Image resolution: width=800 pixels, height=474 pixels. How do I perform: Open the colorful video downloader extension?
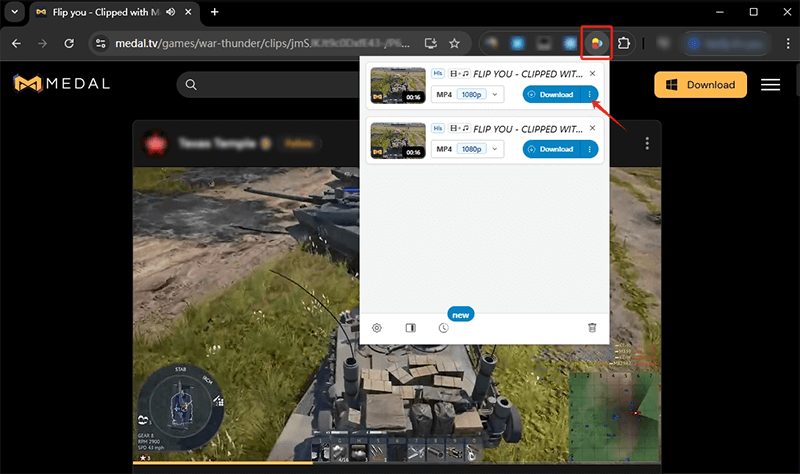[x=596, y=43]
